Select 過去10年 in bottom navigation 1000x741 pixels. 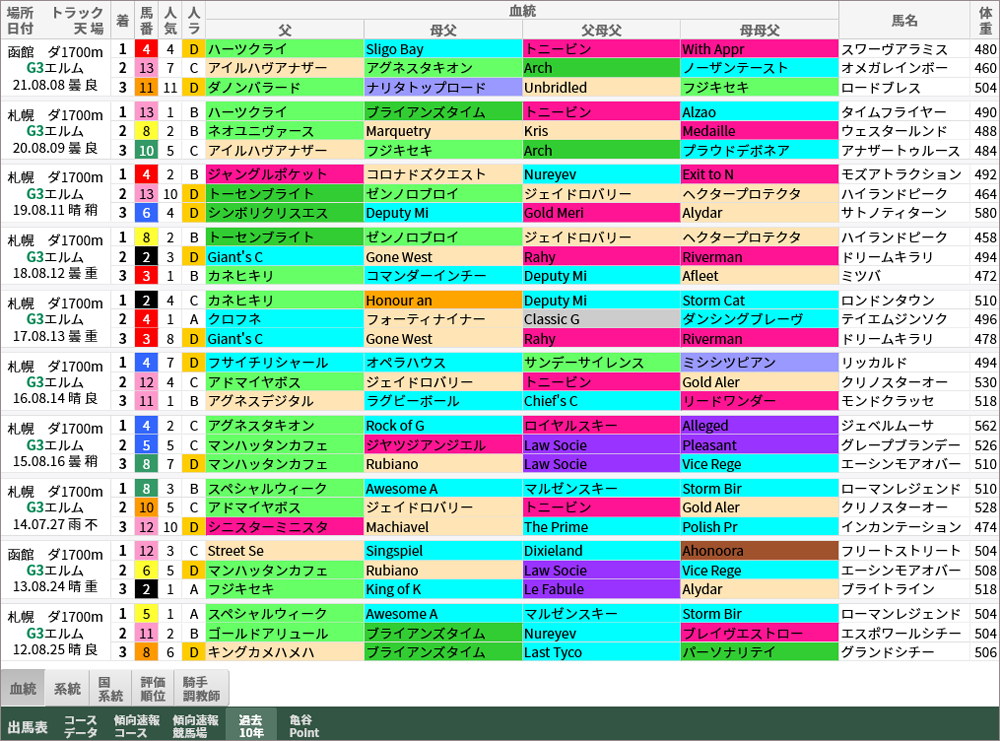click(x=251, y=726)
